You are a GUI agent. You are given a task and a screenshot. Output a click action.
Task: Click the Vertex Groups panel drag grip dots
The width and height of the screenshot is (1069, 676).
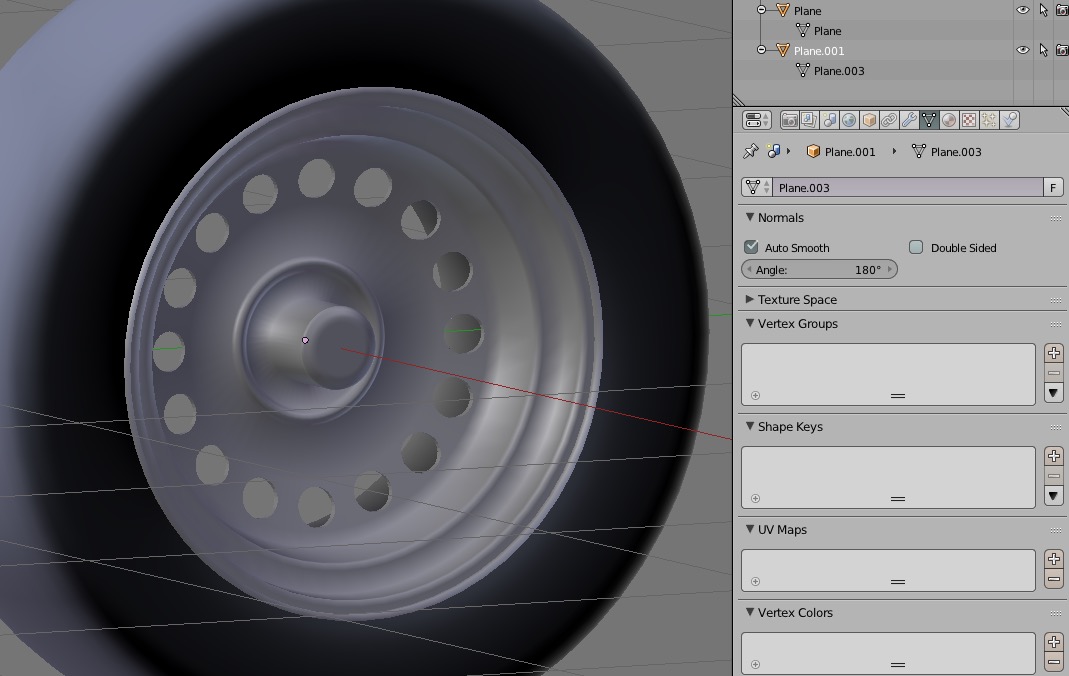pyautogui.click(x=1055, y=324)
